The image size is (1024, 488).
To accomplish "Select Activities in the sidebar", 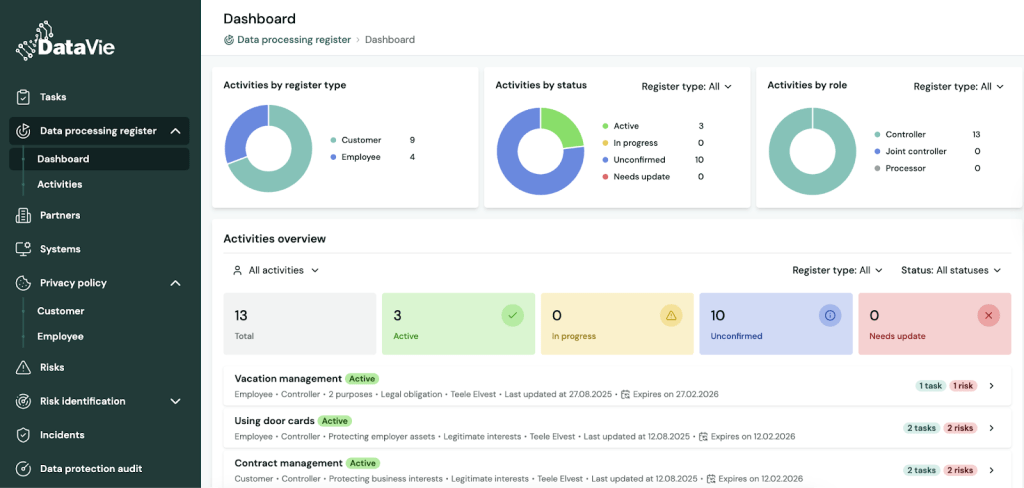I will click(60, 184).
